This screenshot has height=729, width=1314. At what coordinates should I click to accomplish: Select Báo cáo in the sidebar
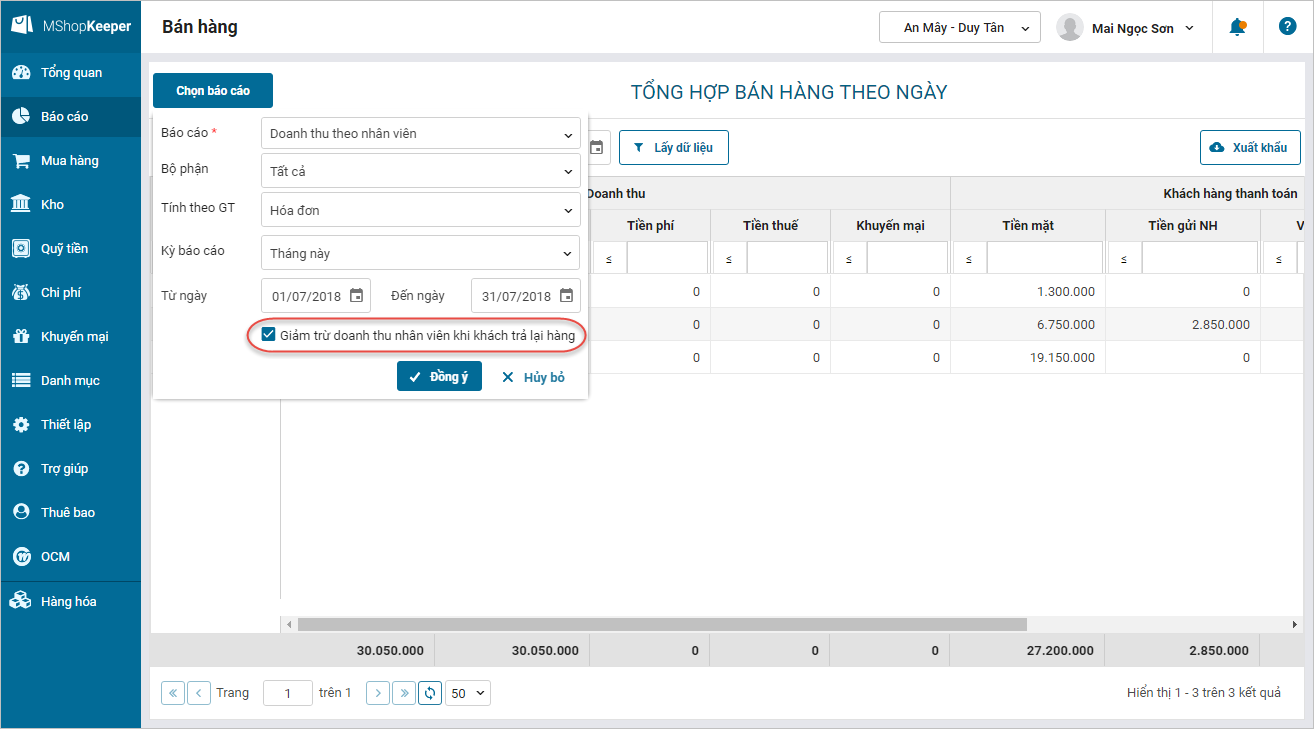[71, 117]
